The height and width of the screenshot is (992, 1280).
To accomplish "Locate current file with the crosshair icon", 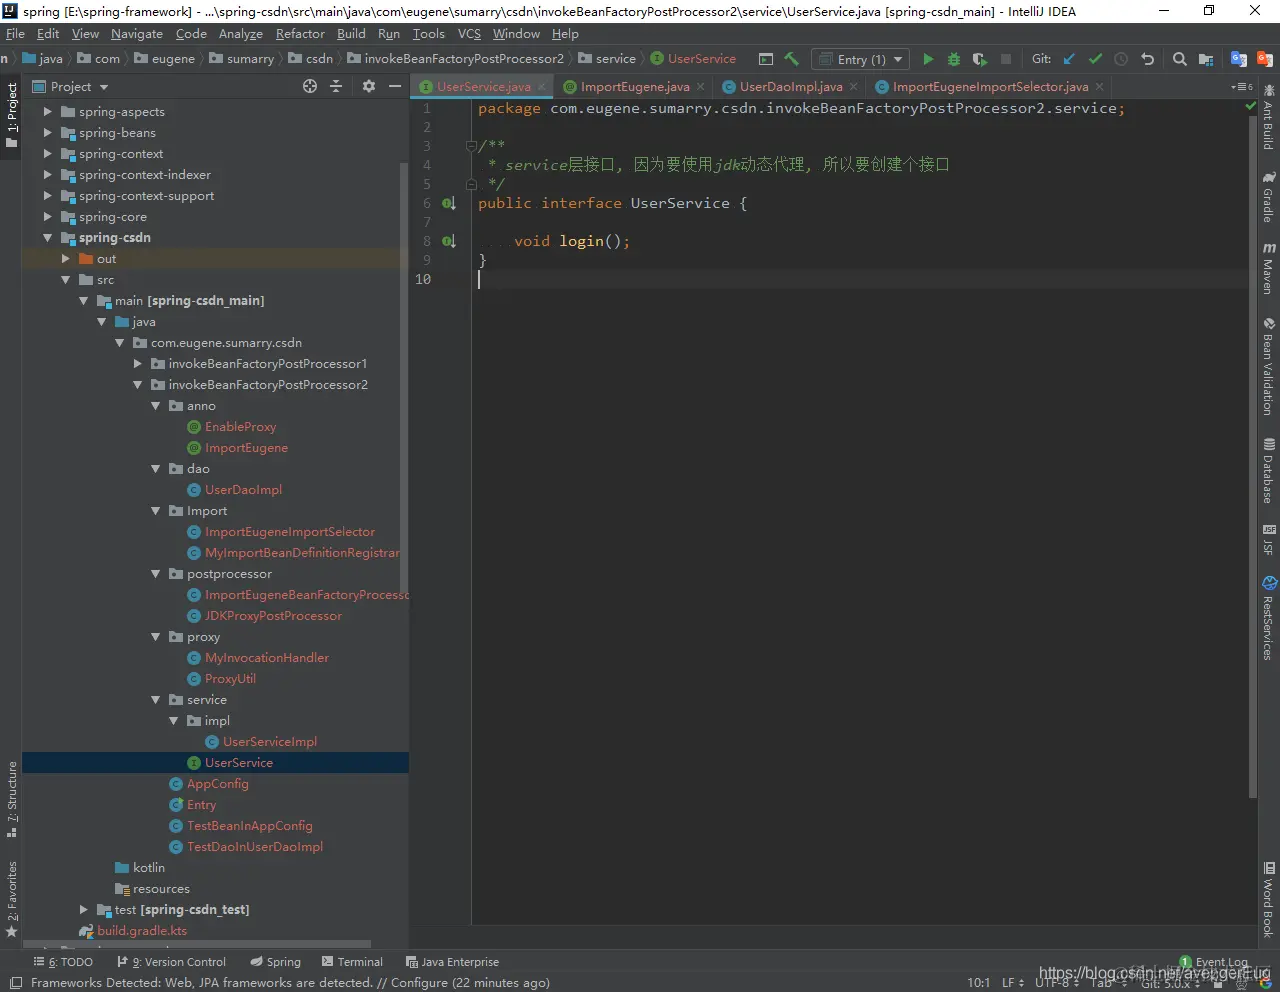I will [310, 87].
